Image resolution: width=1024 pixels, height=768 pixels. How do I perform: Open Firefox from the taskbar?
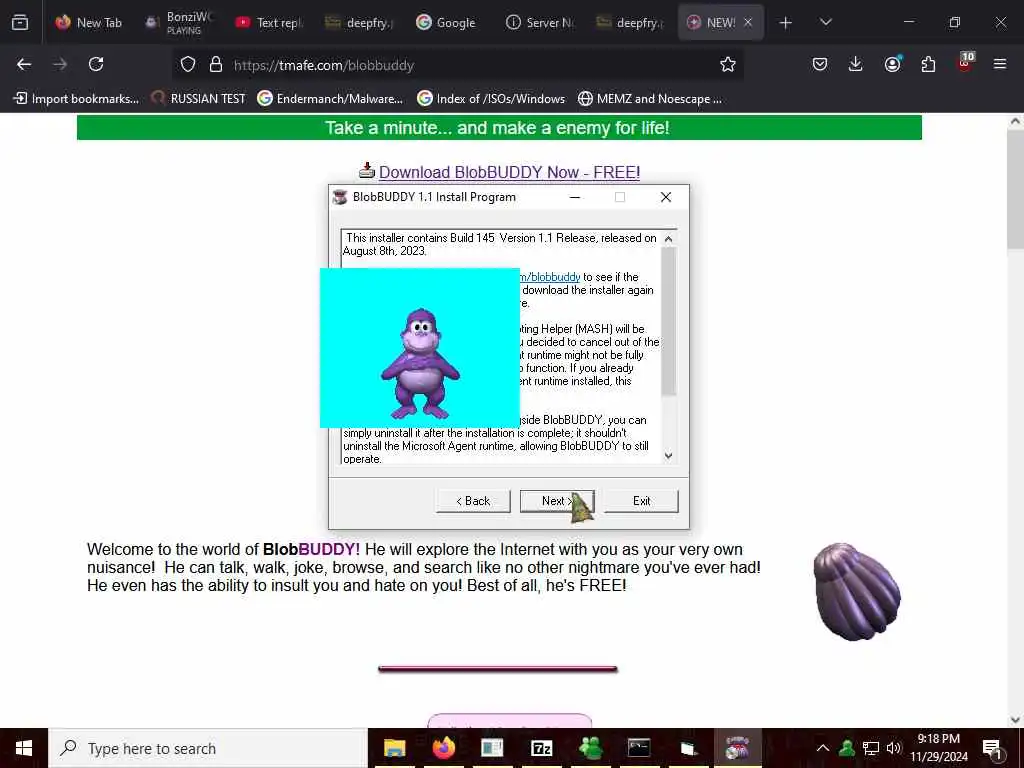tap(443, 748)
